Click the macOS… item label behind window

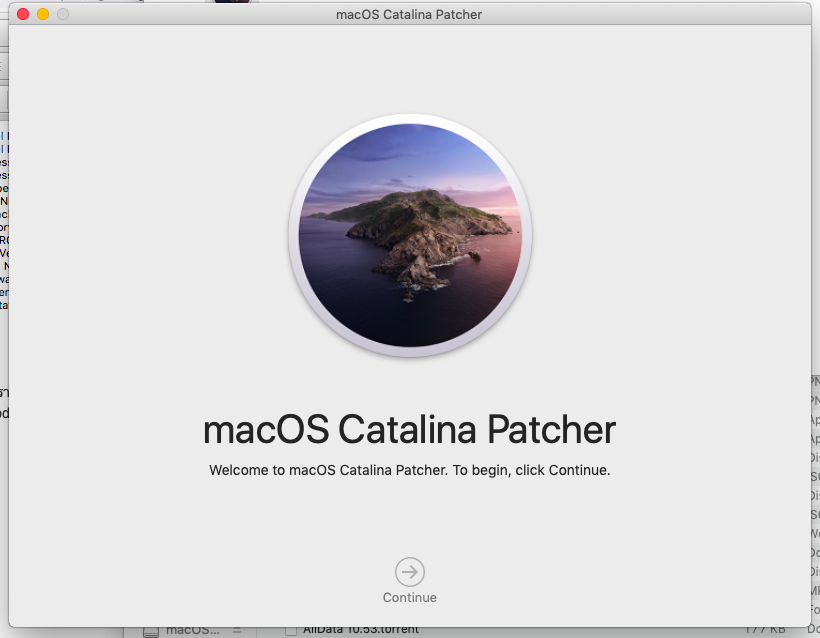192,630
